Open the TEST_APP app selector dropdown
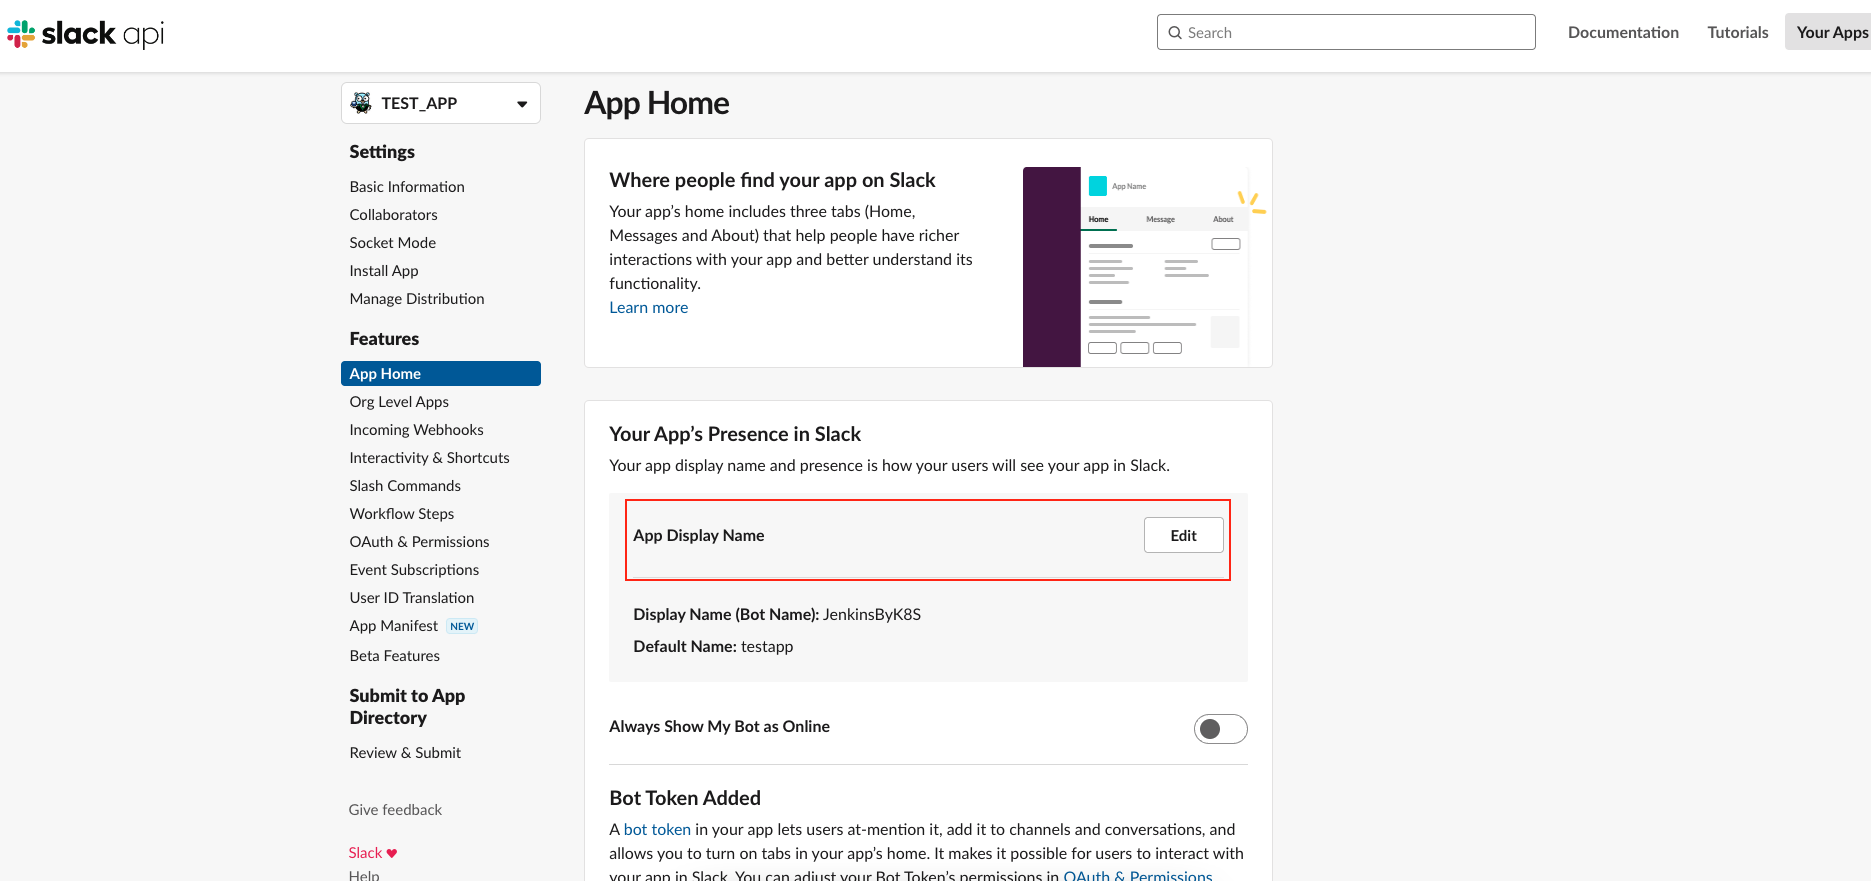This screenshot has height=881, width=1871. [441, 103]
